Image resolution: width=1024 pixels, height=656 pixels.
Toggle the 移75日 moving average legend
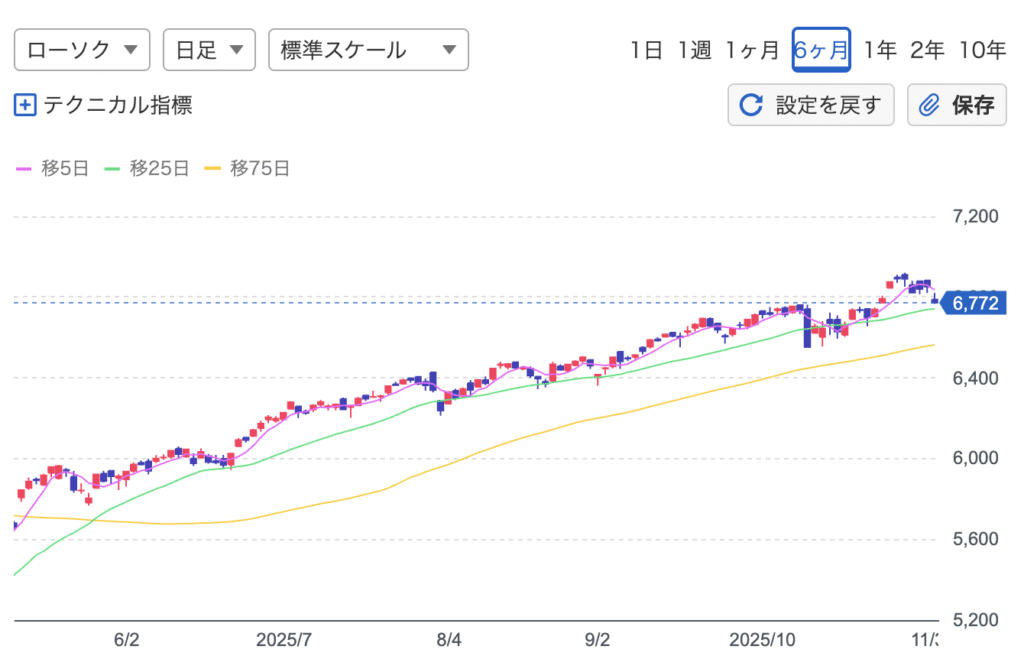[x=246, y=169]
